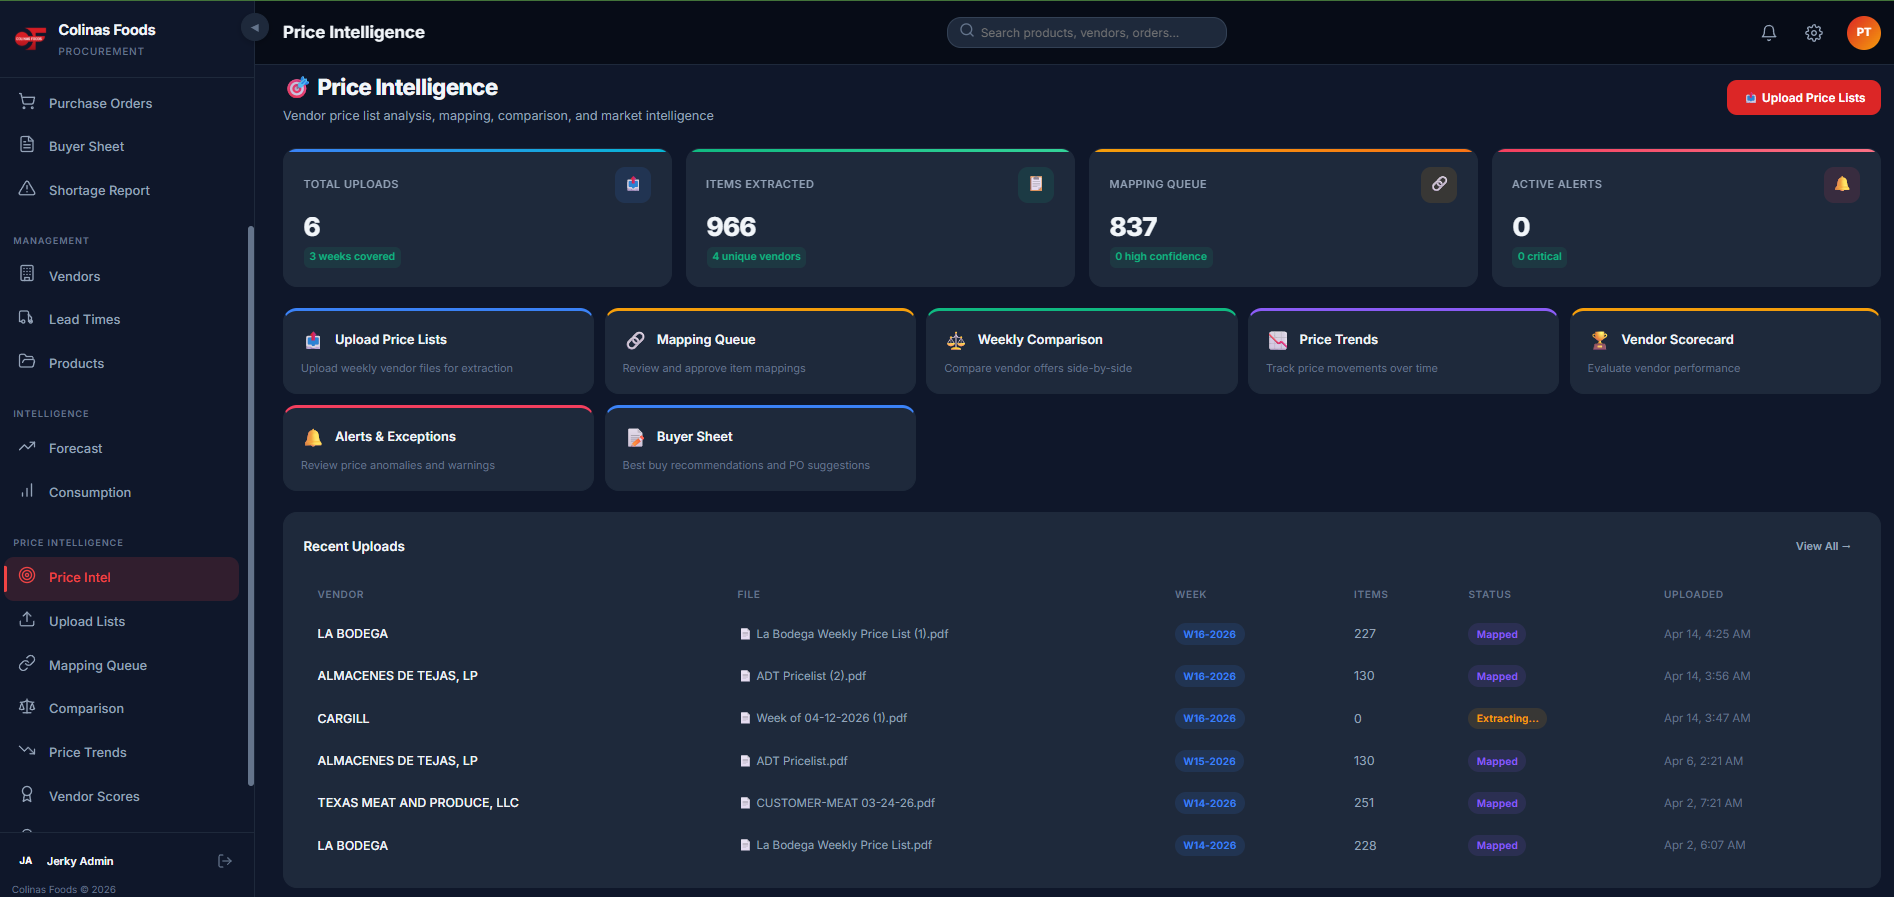Click the TEXAS MEAT AND PRODUCE, LLC vendor
The height and width of the screenshot is (897, 1894).
[418, 803]
